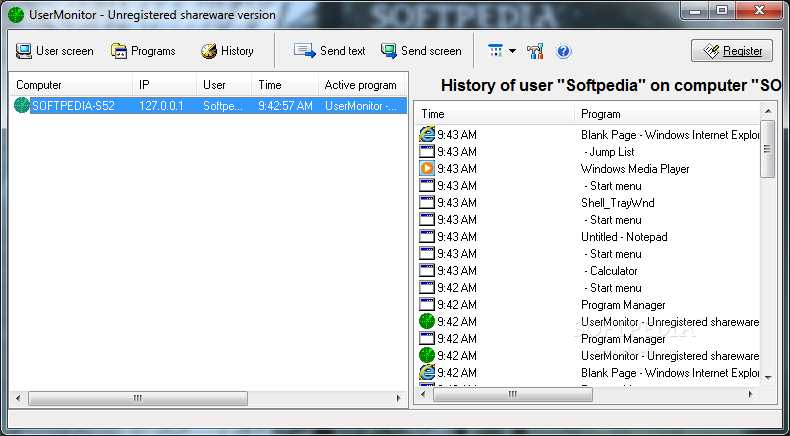The image size is (790, 436).
Task: Select the Windows Media Player history entry
Action: [x=635, y=169]
